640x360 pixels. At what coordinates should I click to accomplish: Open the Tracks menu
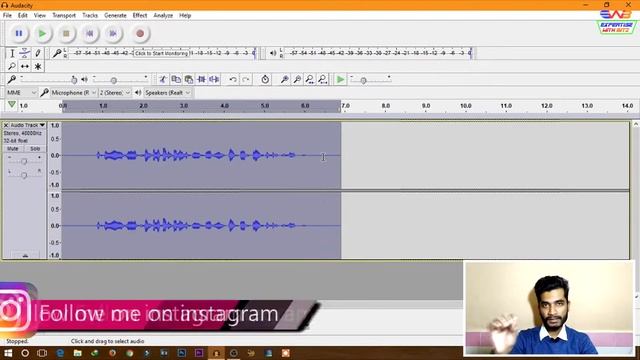pyautogui.click(x=90, y=16)
